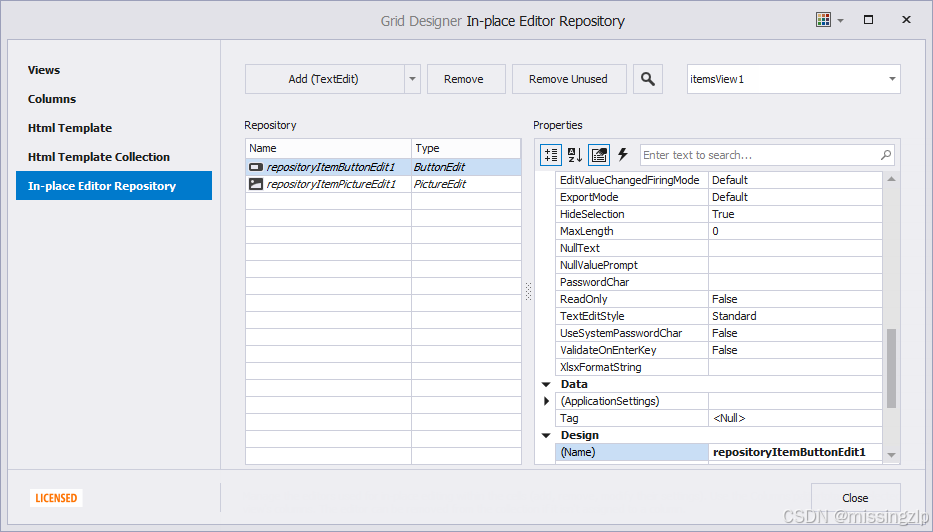The height and width of the screenshot is (532, 933).
Task: Click the (Name) value repositoryItemButtonEdit1
Action: click(795, 452)
